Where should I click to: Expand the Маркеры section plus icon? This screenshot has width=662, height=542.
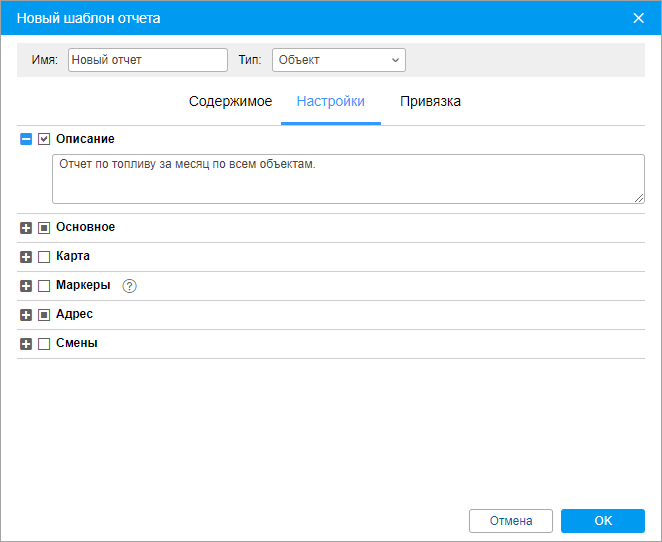pyautogui.click(x=26, y=286)
